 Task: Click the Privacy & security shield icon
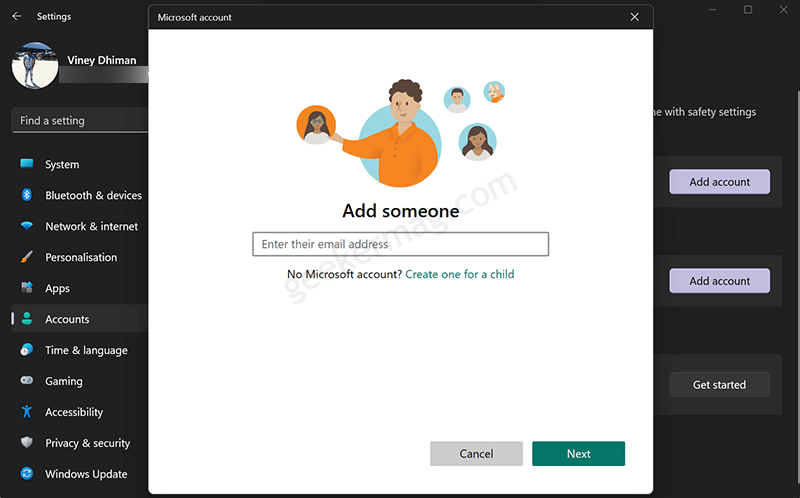(x=27, y=442)
